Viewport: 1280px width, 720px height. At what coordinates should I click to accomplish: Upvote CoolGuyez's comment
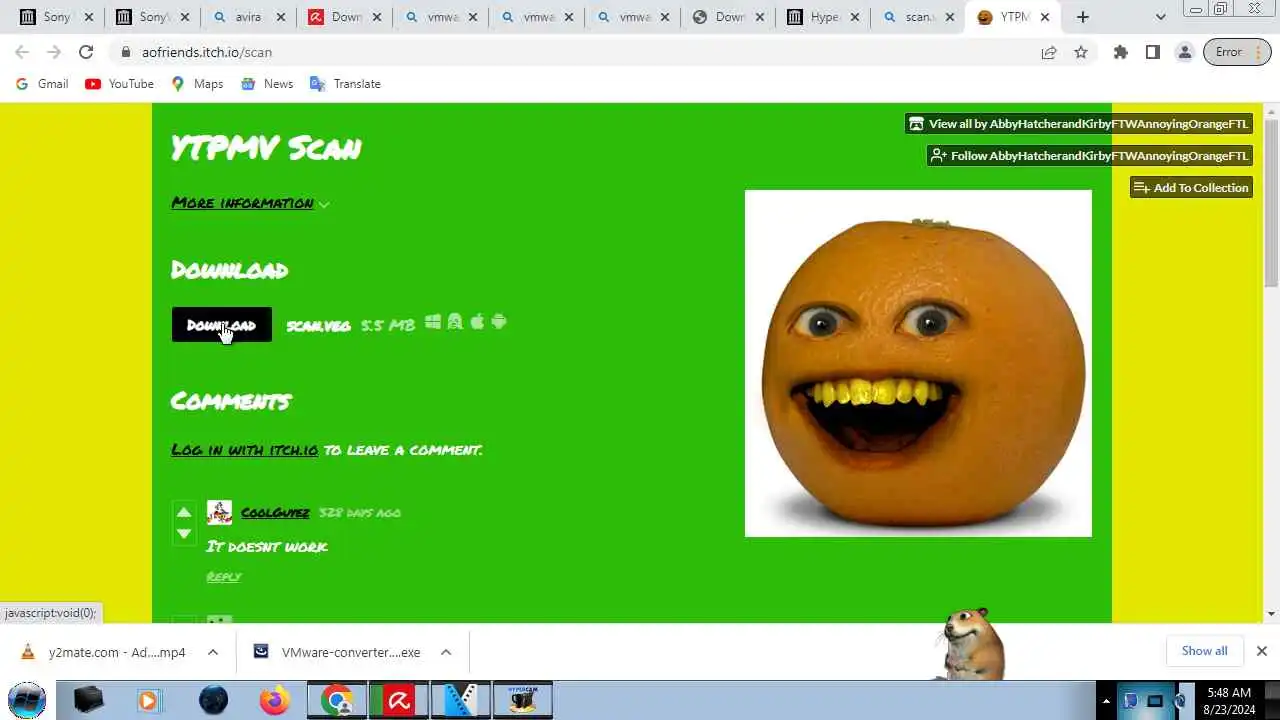click(184, 512)
